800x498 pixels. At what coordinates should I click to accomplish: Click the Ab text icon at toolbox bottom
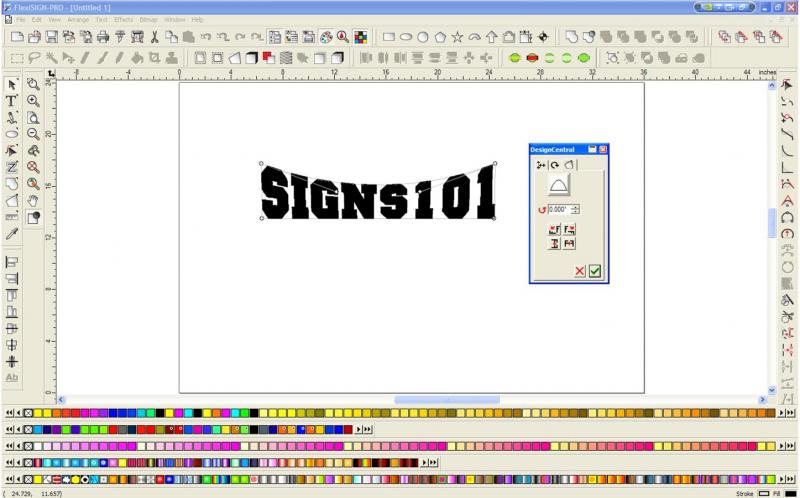point(12,378)
